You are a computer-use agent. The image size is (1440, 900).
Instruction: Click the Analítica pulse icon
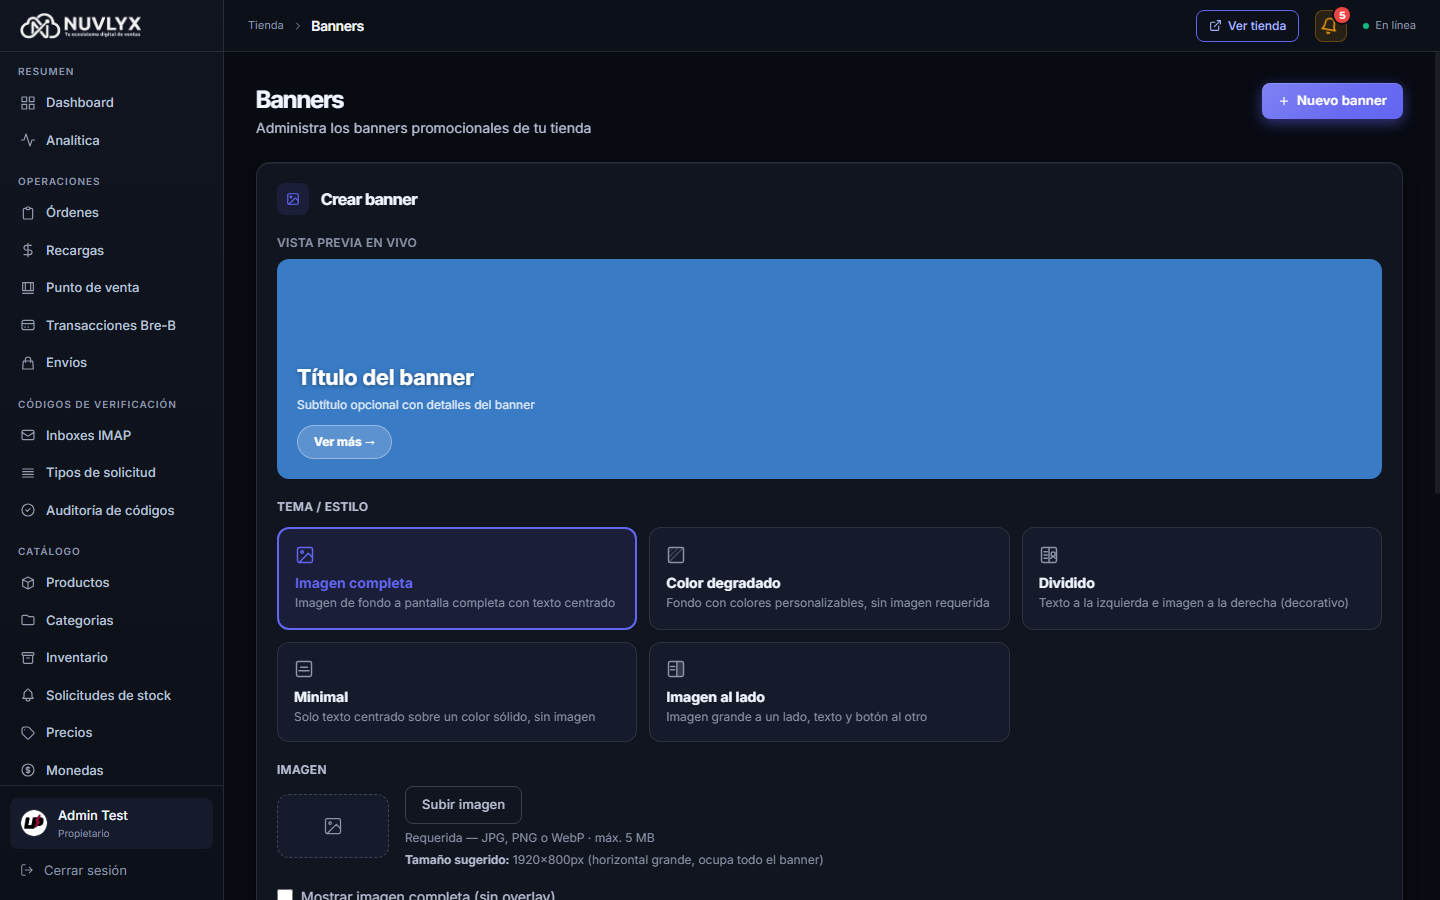tap(28, 141)
